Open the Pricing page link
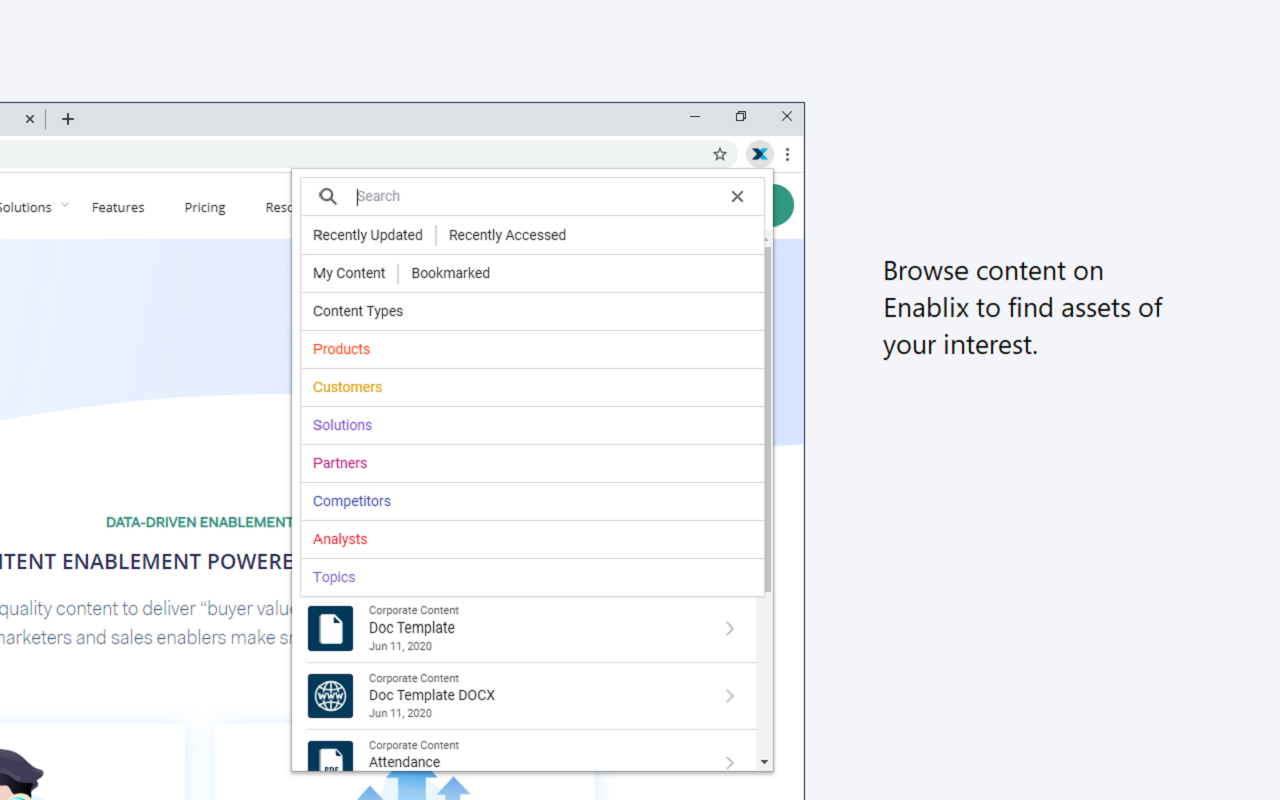Screen dimensions: 1280x800 [205, 207]
